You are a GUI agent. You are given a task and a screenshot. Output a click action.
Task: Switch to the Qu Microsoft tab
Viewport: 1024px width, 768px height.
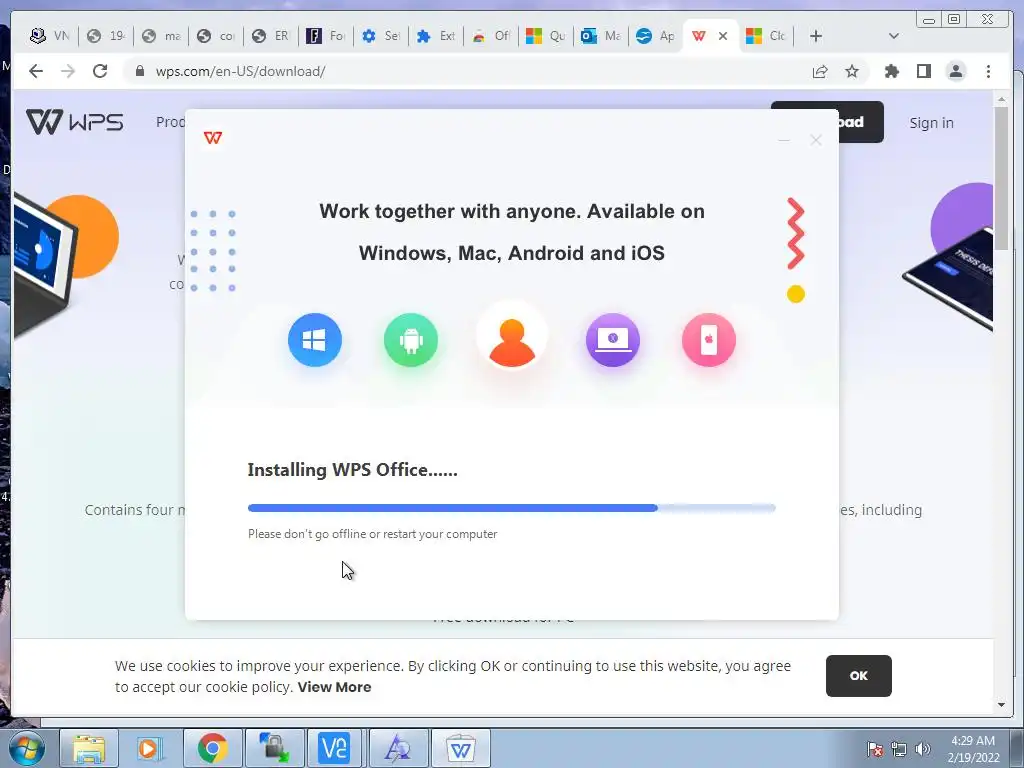pos(546,36)
